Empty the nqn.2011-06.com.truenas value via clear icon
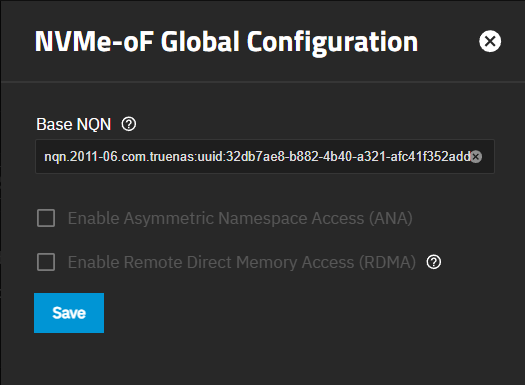The height and width of the screenshot is (385, 525). [476, 156]
